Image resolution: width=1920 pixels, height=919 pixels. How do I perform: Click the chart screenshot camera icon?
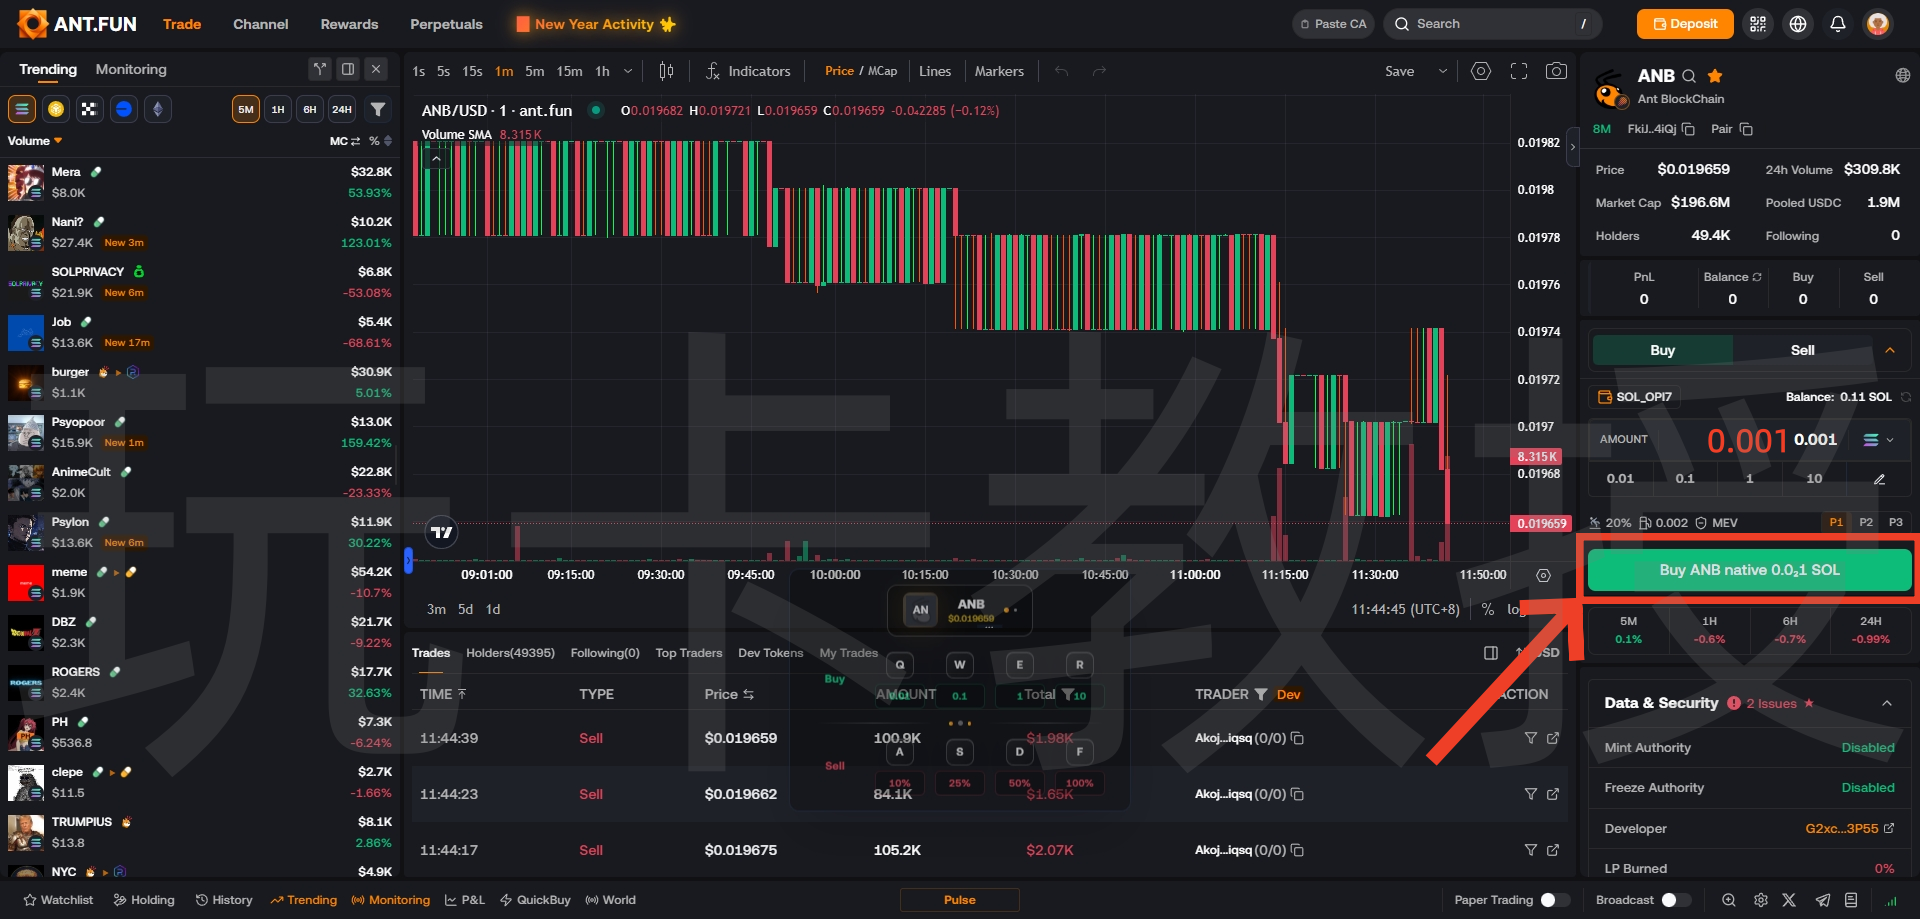[x=1556, y=71]
